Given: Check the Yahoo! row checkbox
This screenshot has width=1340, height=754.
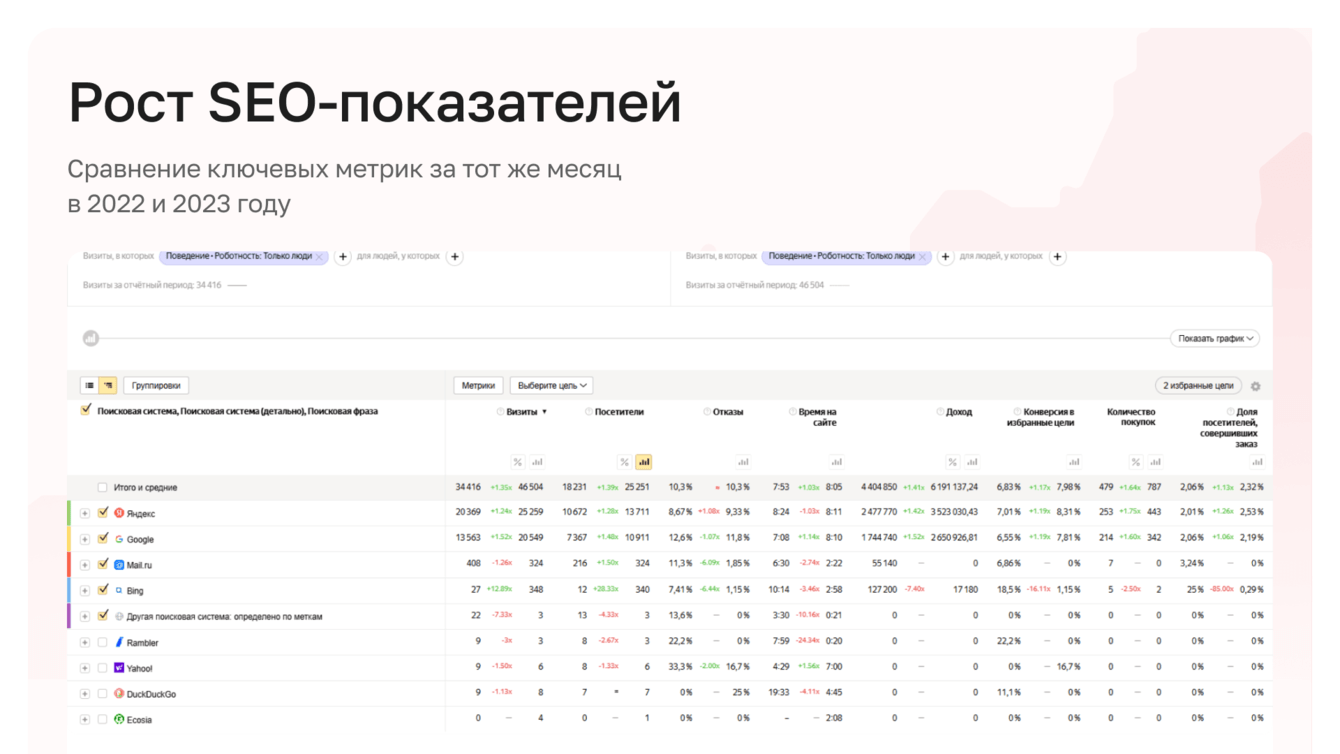Looking at the screenshot, I should [x=102, y=668].
